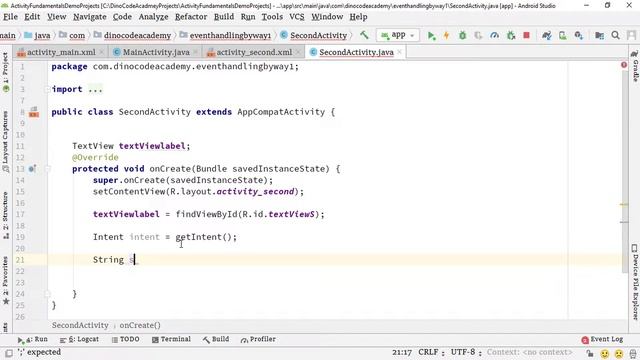640x360 pixels.
Task: Click the dinocodeacademy breadcrumb folder
Action: [x=133, y=36]
